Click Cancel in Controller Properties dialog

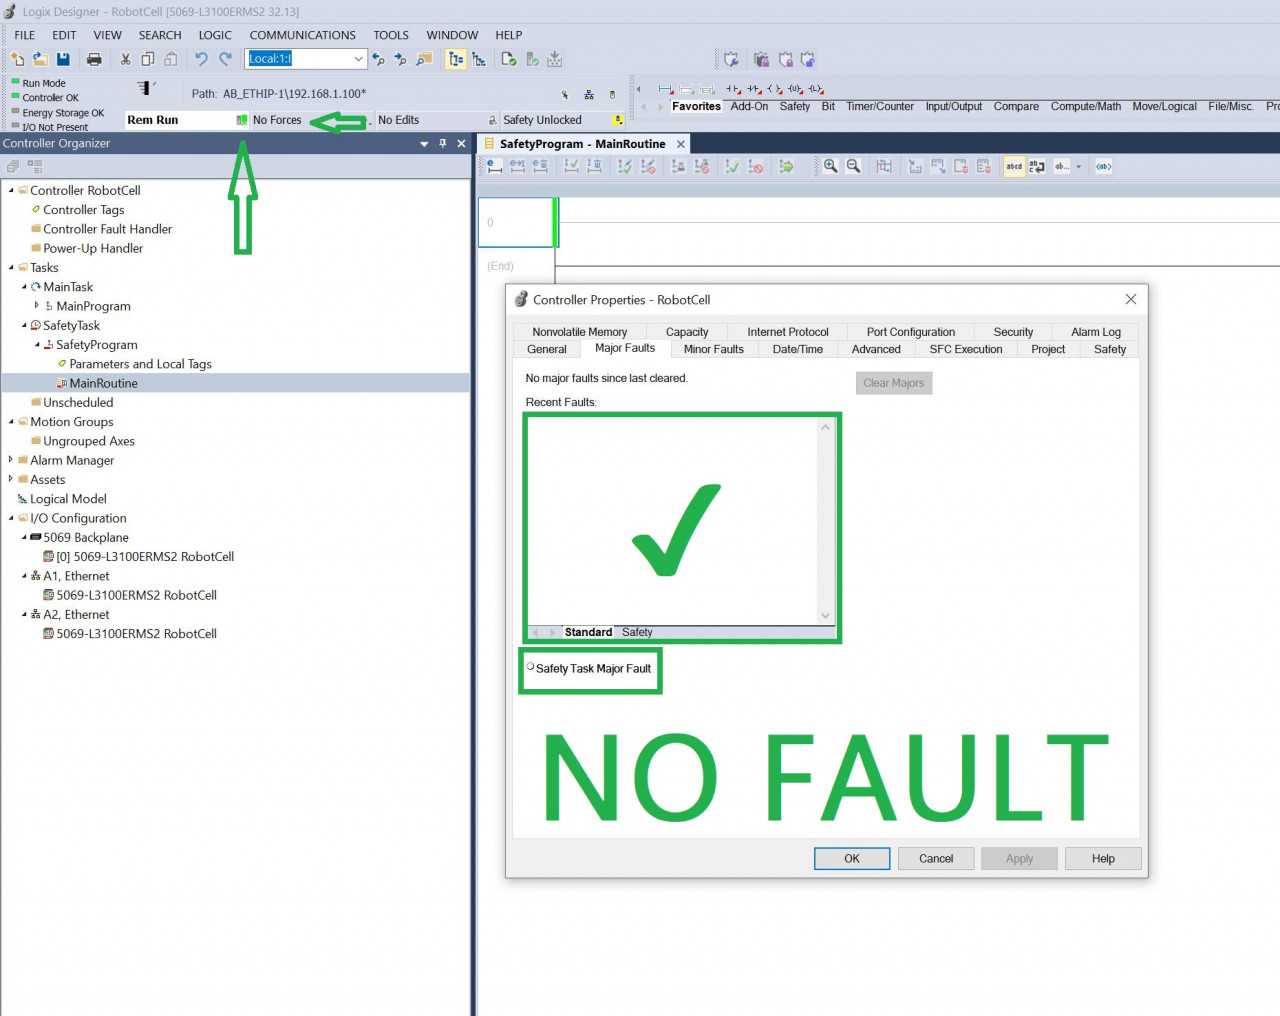pyautogui.click(x=936, y=858)
